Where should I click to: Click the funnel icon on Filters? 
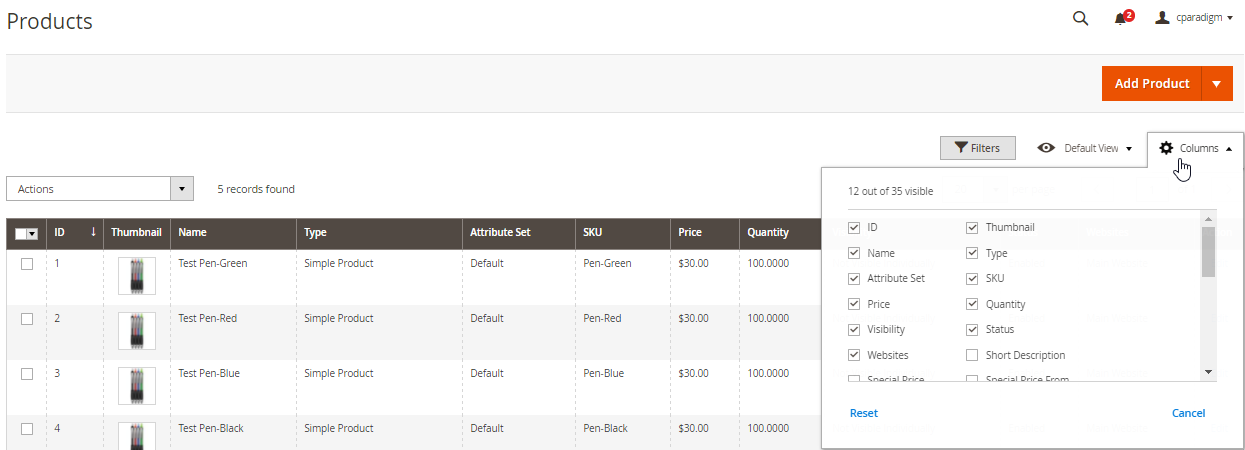(961, 148)
